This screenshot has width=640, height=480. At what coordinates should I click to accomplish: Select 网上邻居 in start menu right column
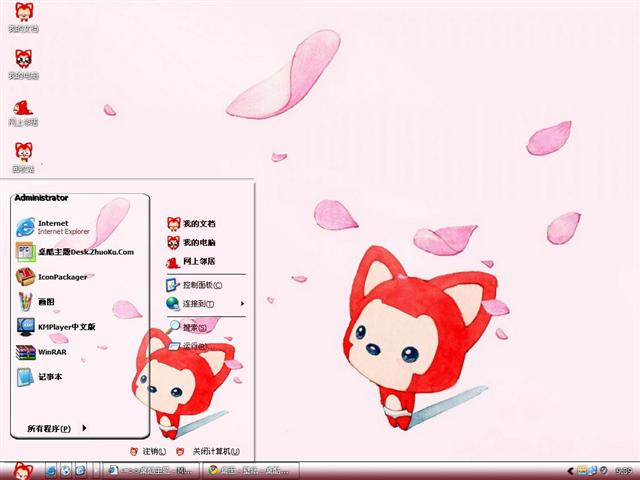coord(191,261)
